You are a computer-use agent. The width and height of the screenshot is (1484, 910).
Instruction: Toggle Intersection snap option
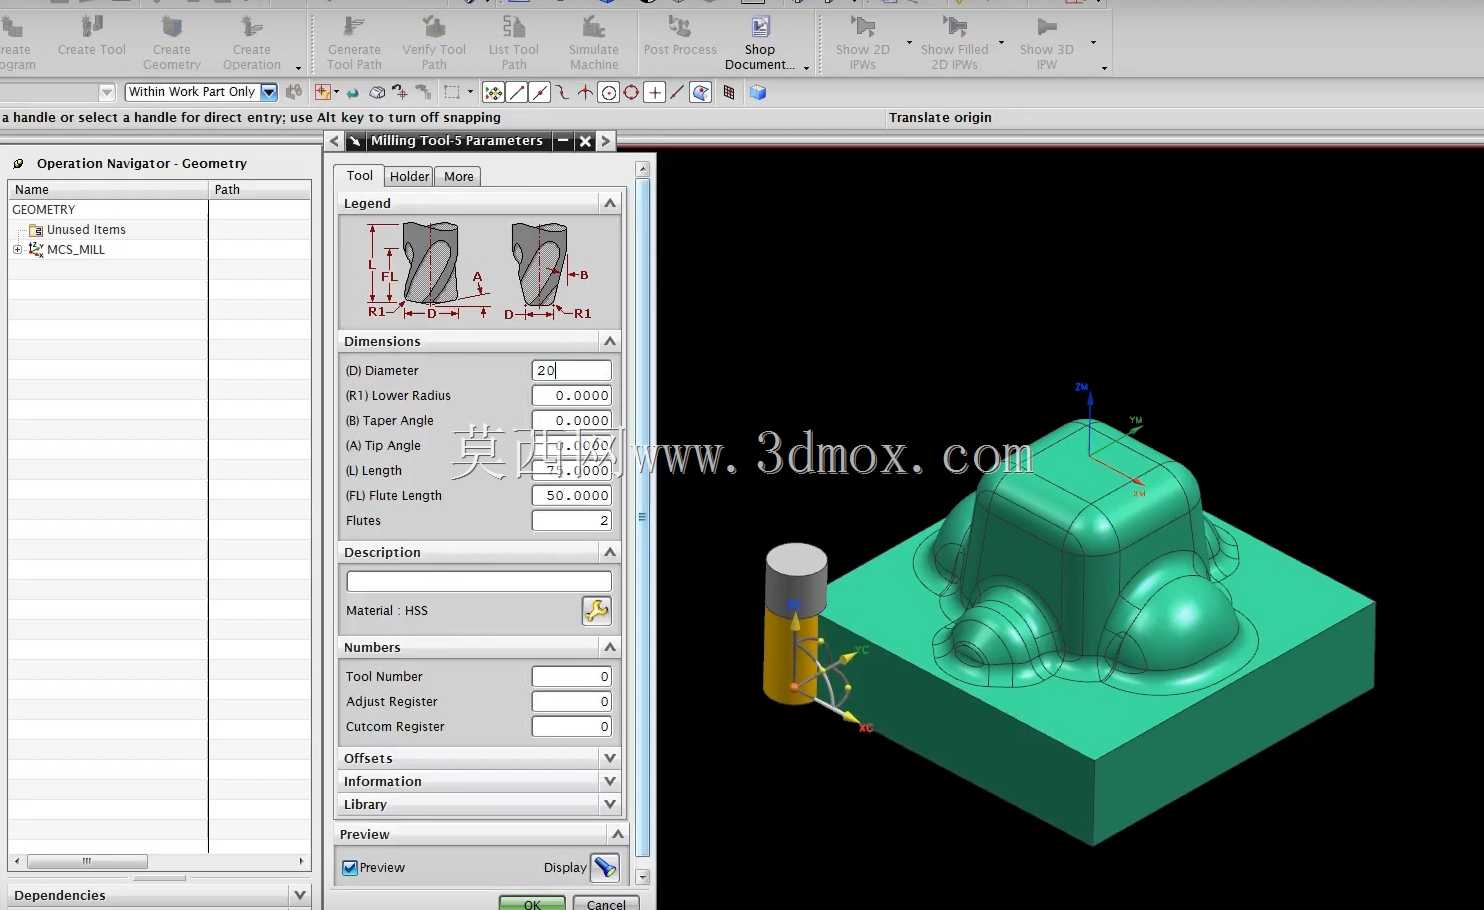pyautogui.click(x=586, y=93)
